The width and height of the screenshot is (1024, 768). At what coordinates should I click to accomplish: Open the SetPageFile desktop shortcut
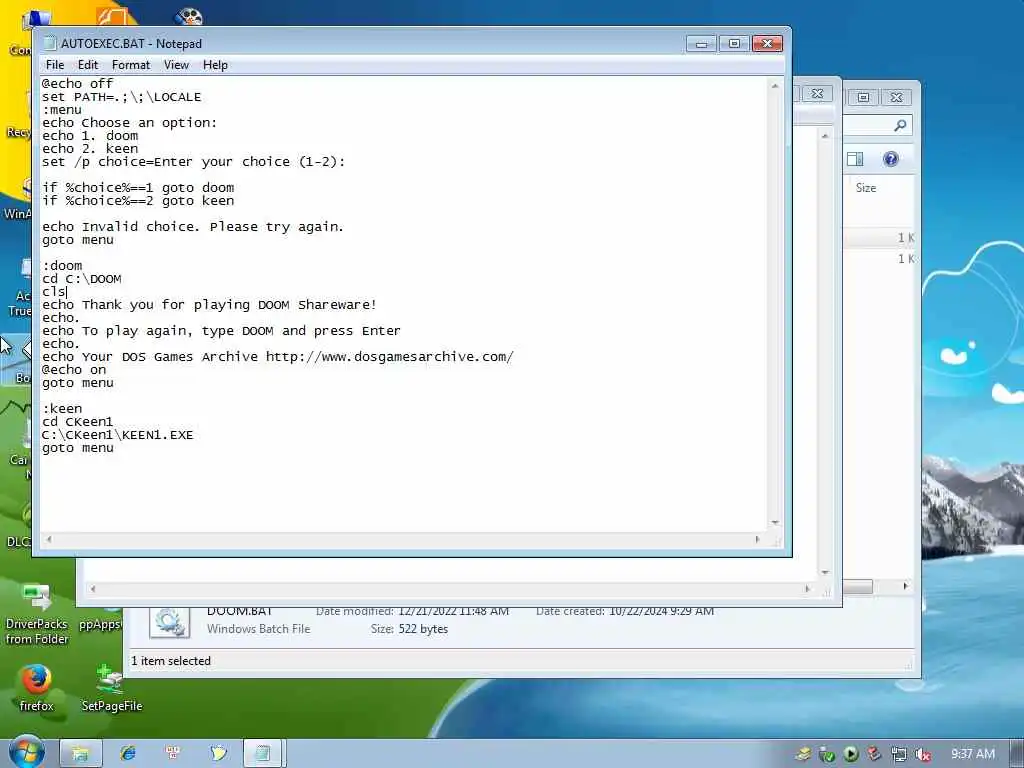point(112,688)
